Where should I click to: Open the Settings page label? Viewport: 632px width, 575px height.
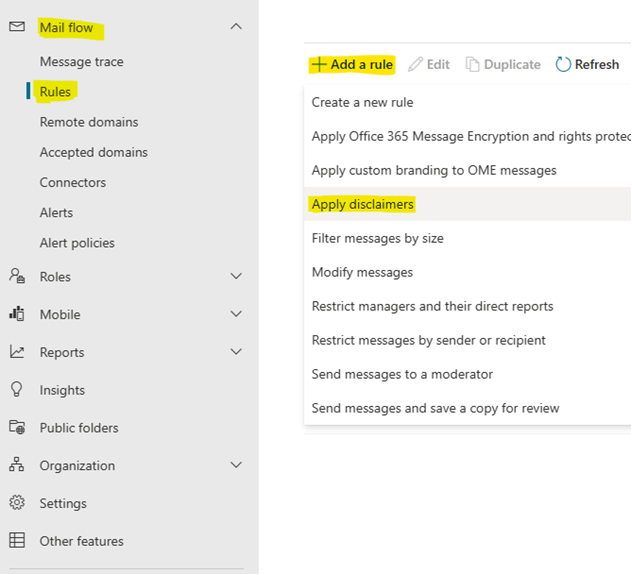pyautogui.click(x=63, y=503)
